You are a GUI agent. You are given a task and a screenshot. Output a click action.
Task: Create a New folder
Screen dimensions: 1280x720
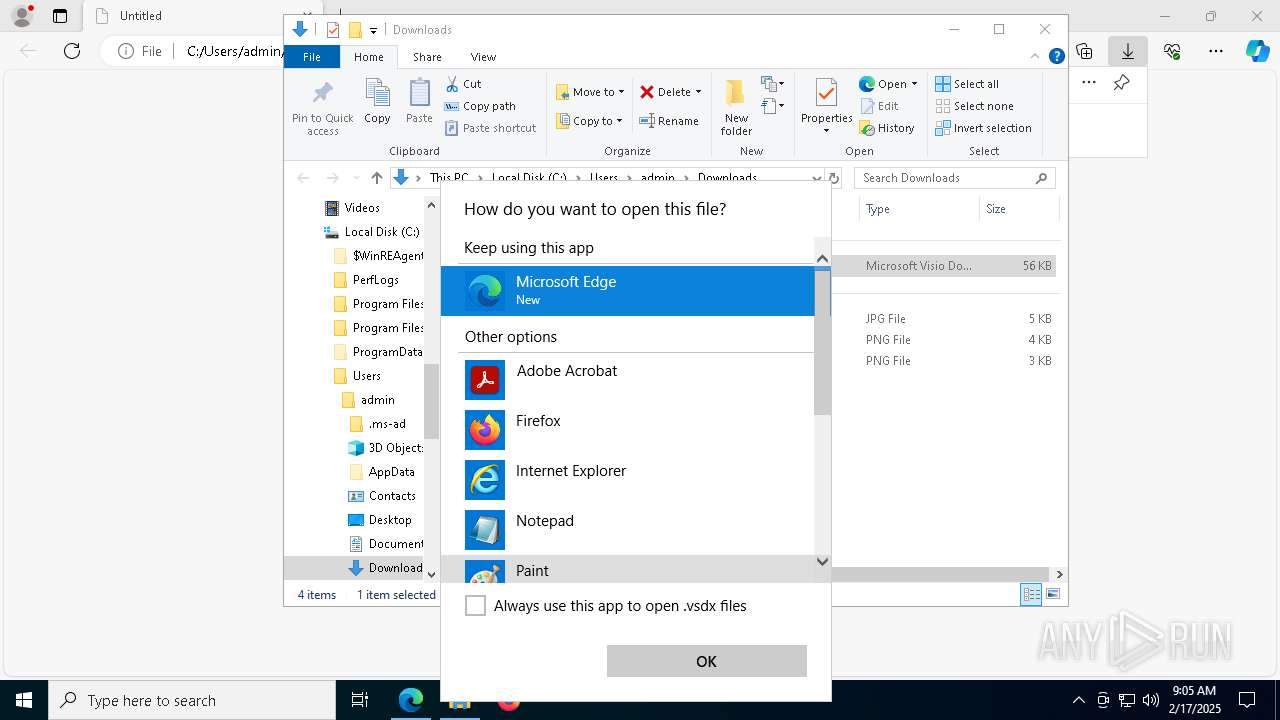[x=736, y=107]
